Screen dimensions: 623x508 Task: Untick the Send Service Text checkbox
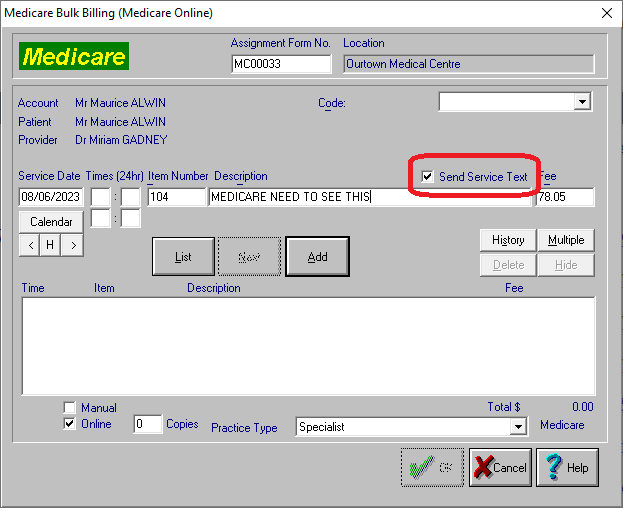tap(428, 176)
